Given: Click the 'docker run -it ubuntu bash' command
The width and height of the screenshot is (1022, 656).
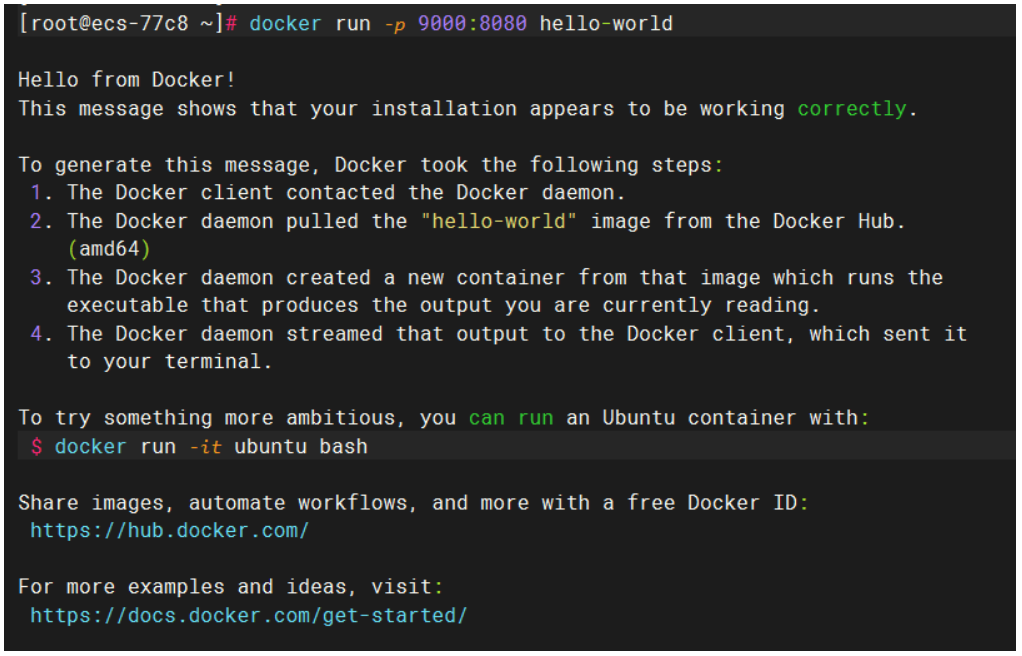Looking at the screenshot, I should tap(211, 447).
